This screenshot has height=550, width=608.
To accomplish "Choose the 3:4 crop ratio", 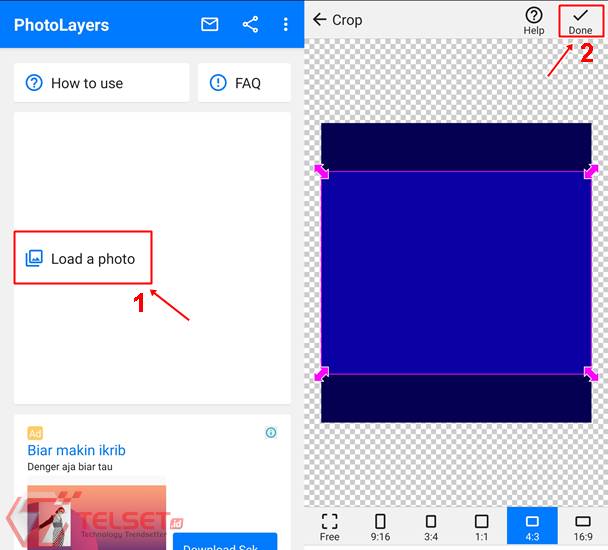I will pos(431,527).
